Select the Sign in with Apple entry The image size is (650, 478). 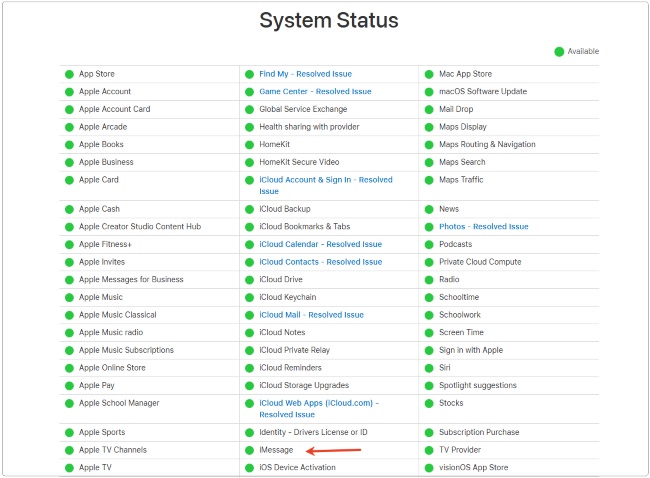(x=471, y=350)
